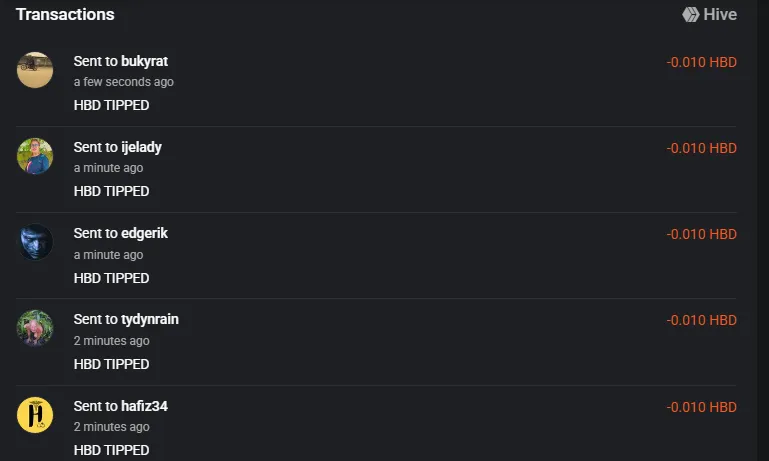The image size is (769, 461).
Task: Click the Hive logo icon
Action: 691,15
